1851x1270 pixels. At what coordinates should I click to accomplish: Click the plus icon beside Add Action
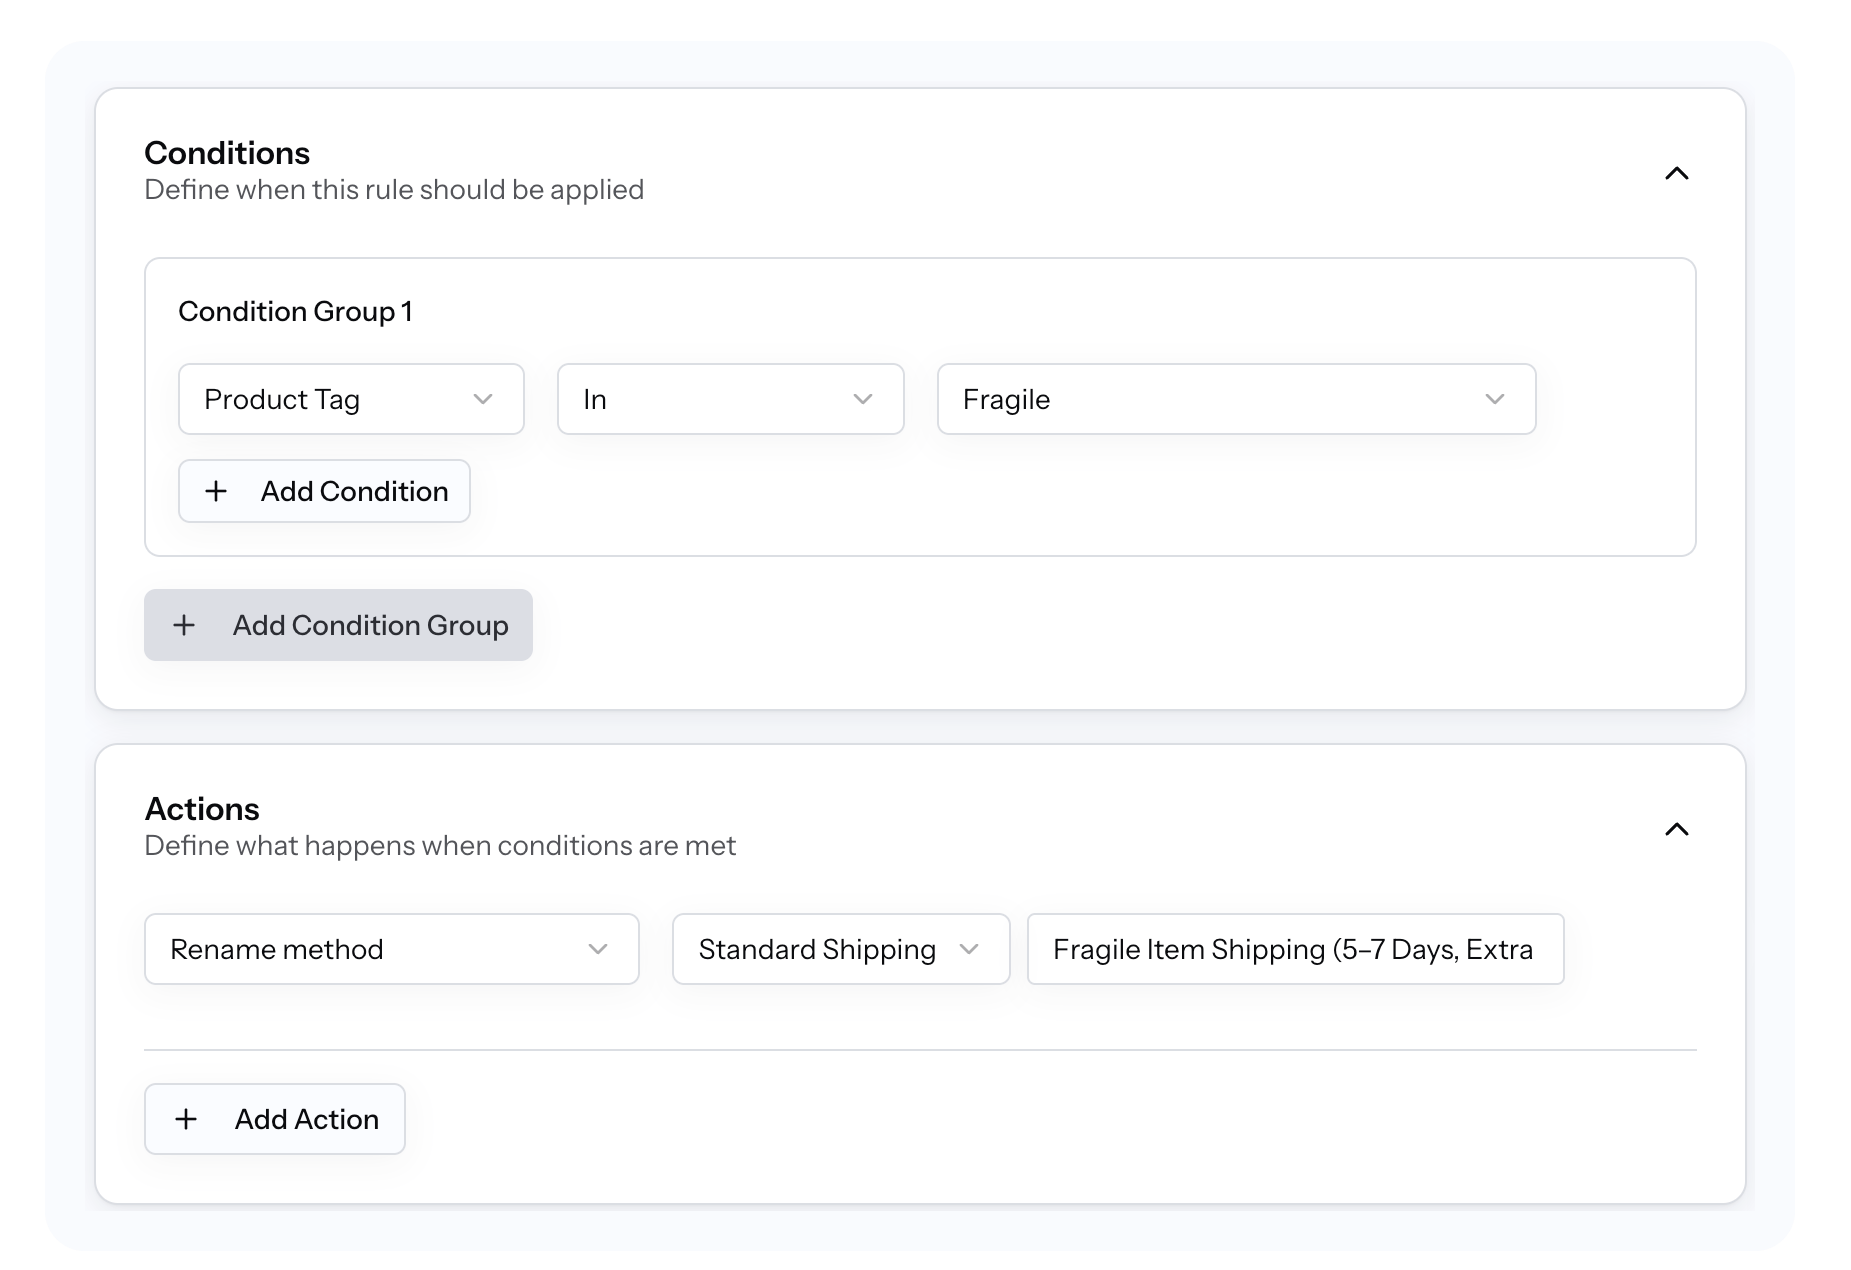[186, 1119]
